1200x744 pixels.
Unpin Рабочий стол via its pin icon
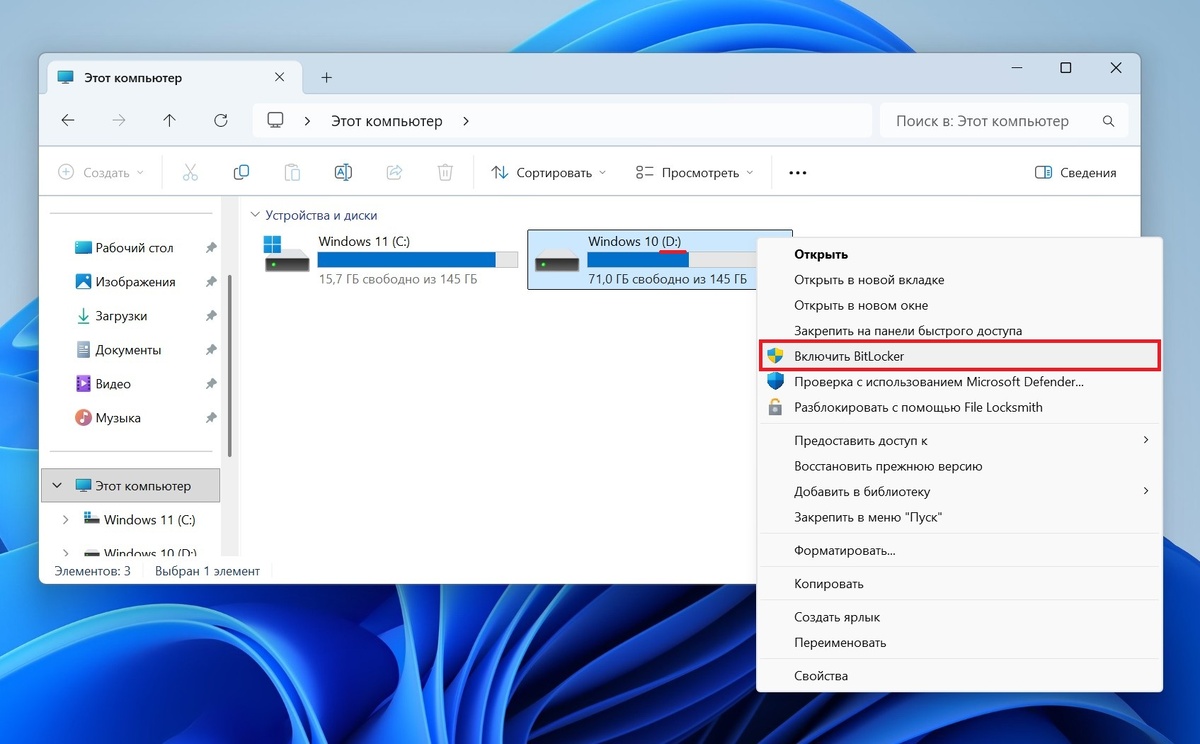coord(210,248)
